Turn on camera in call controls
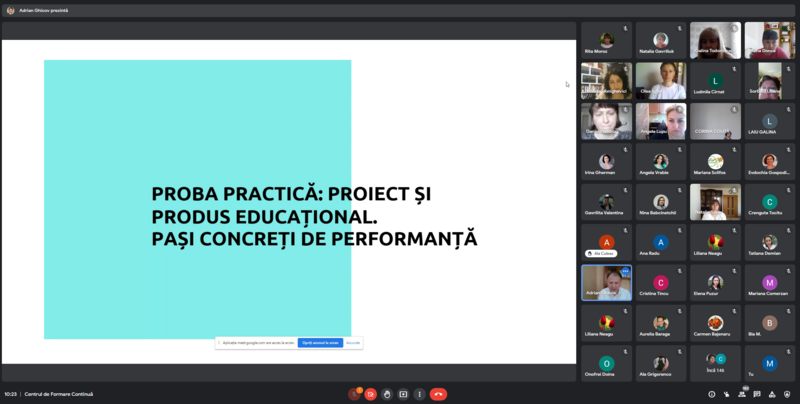The width and height of the screenshot is (800, 404). 371,394
